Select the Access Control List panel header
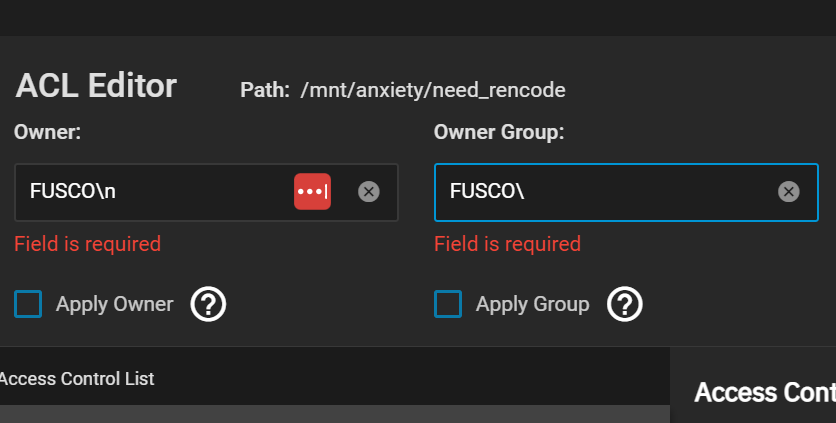The height and width of the screenshot is (423, 836). pyautogui.click(x=77, y=379)
